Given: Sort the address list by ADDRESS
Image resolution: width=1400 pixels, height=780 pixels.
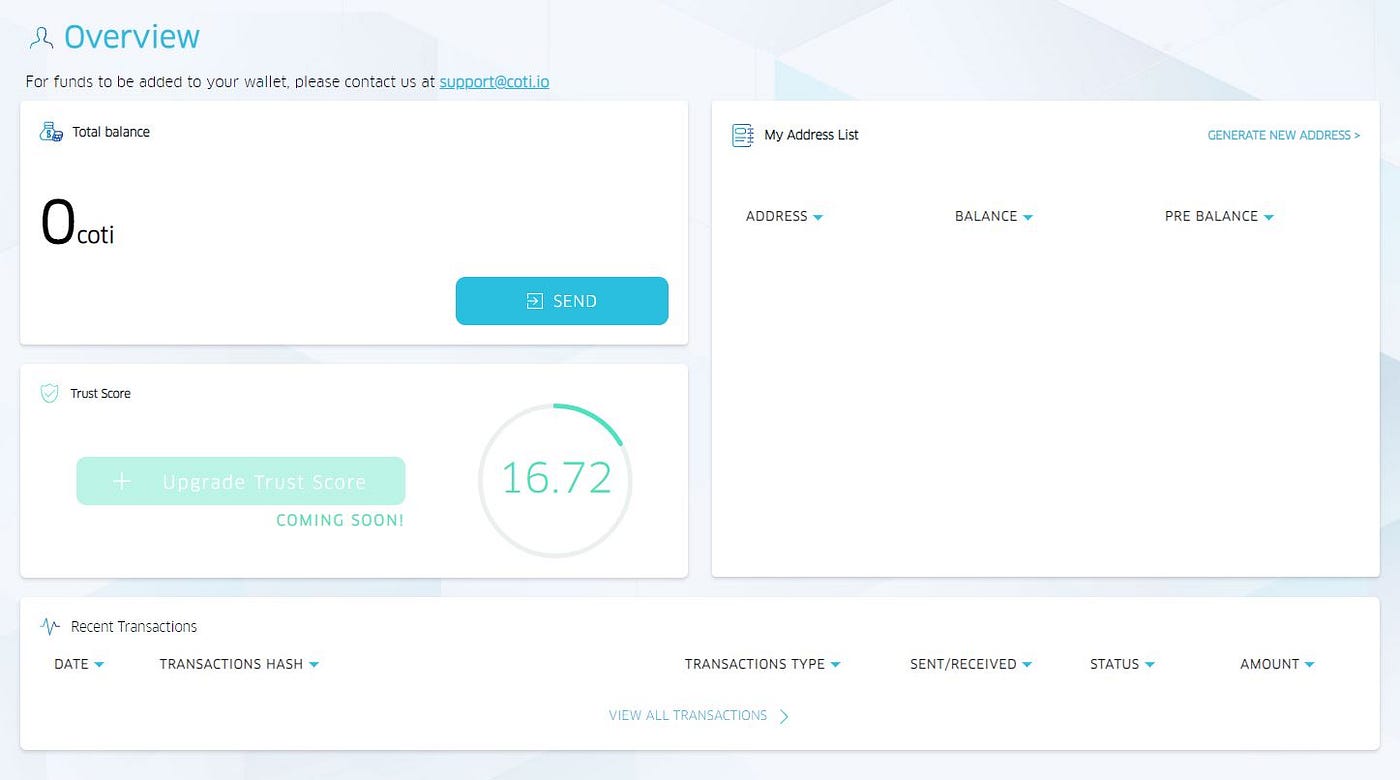Looking at the screenshot, I should (x=785, y=216).
